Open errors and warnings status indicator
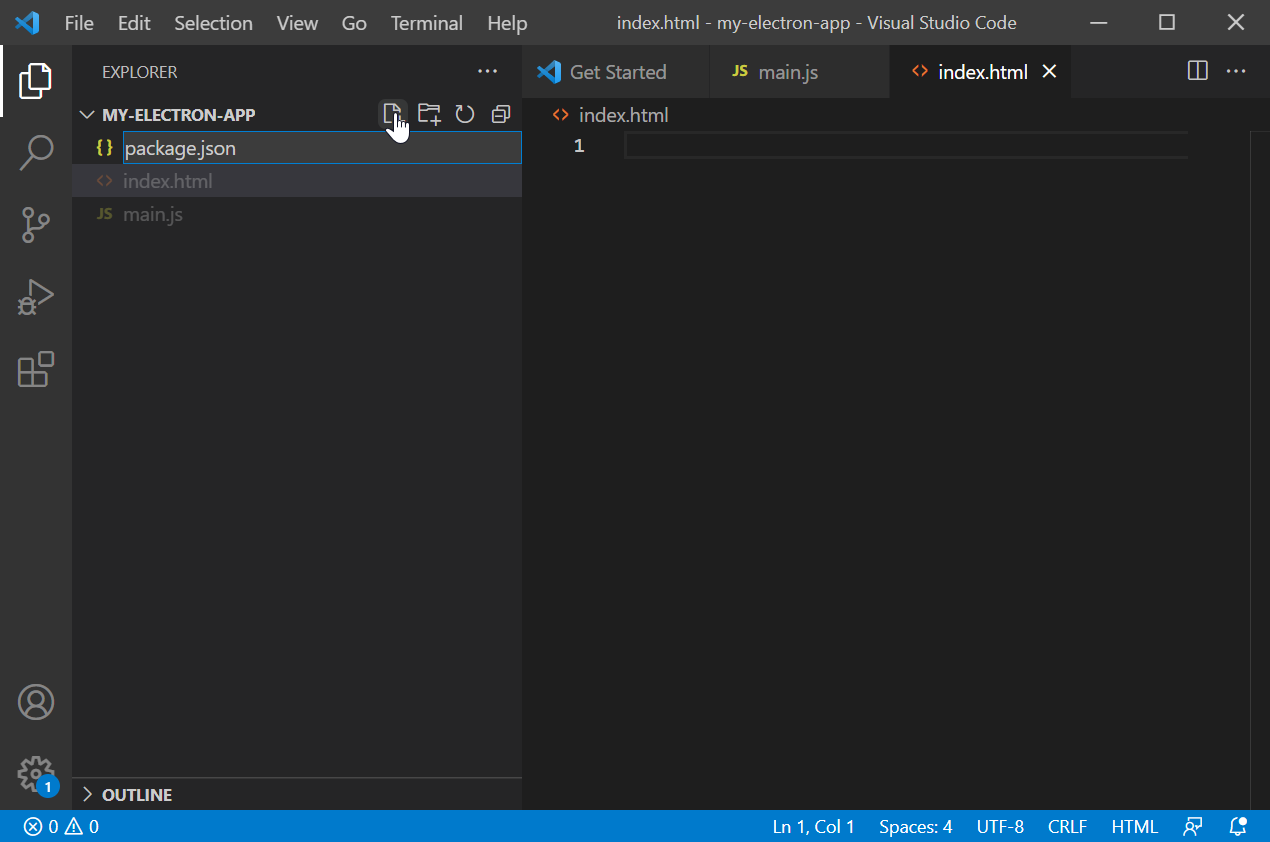Screen dimensions: 1270x842 pos(62,827)
